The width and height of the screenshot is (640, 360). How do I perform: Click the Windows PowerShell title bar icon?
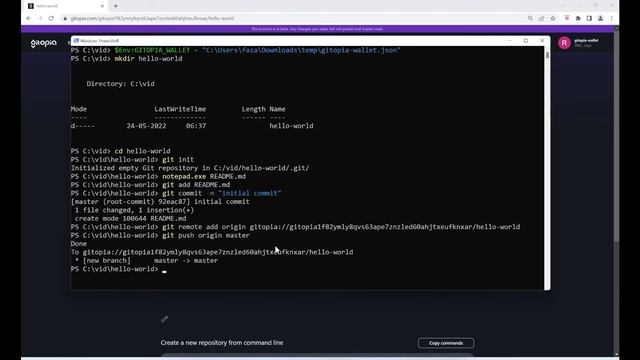(x=76, y=41)
